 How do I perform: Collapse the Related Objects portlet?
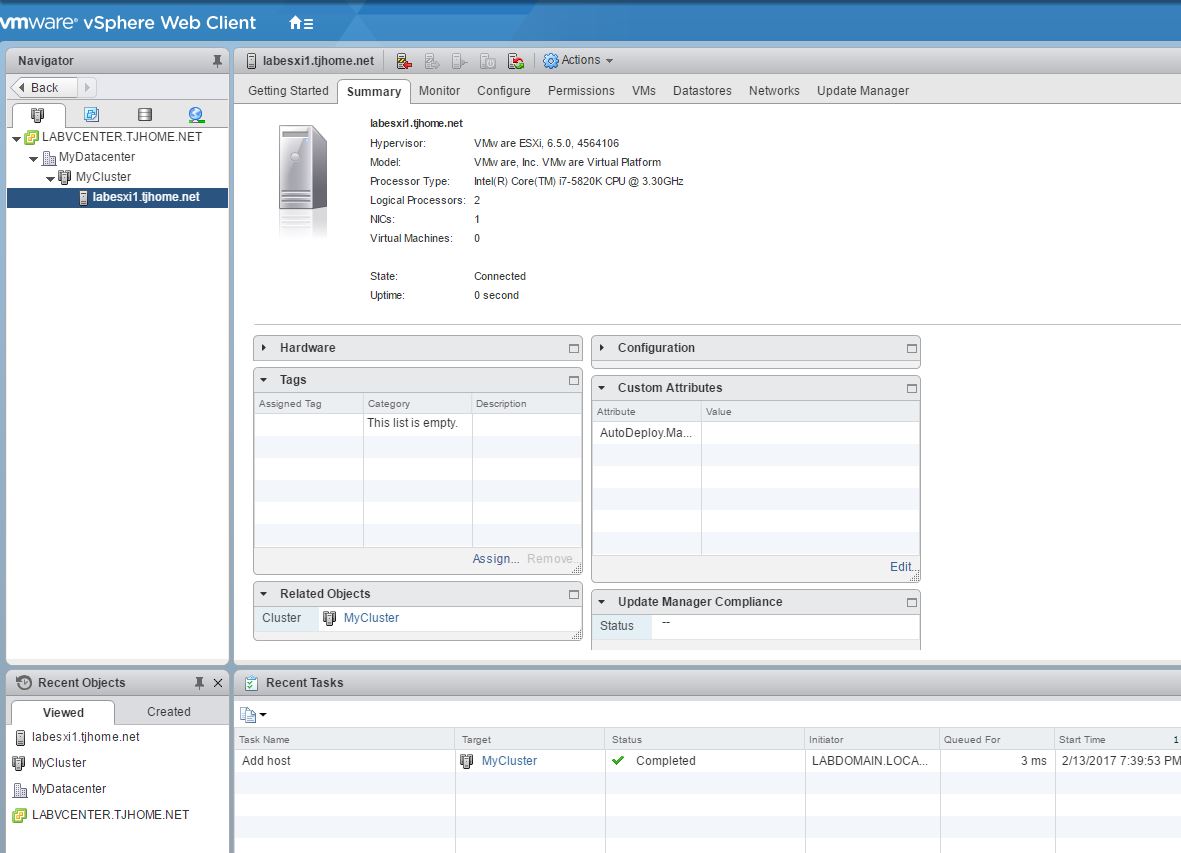(x=264, y=594)
